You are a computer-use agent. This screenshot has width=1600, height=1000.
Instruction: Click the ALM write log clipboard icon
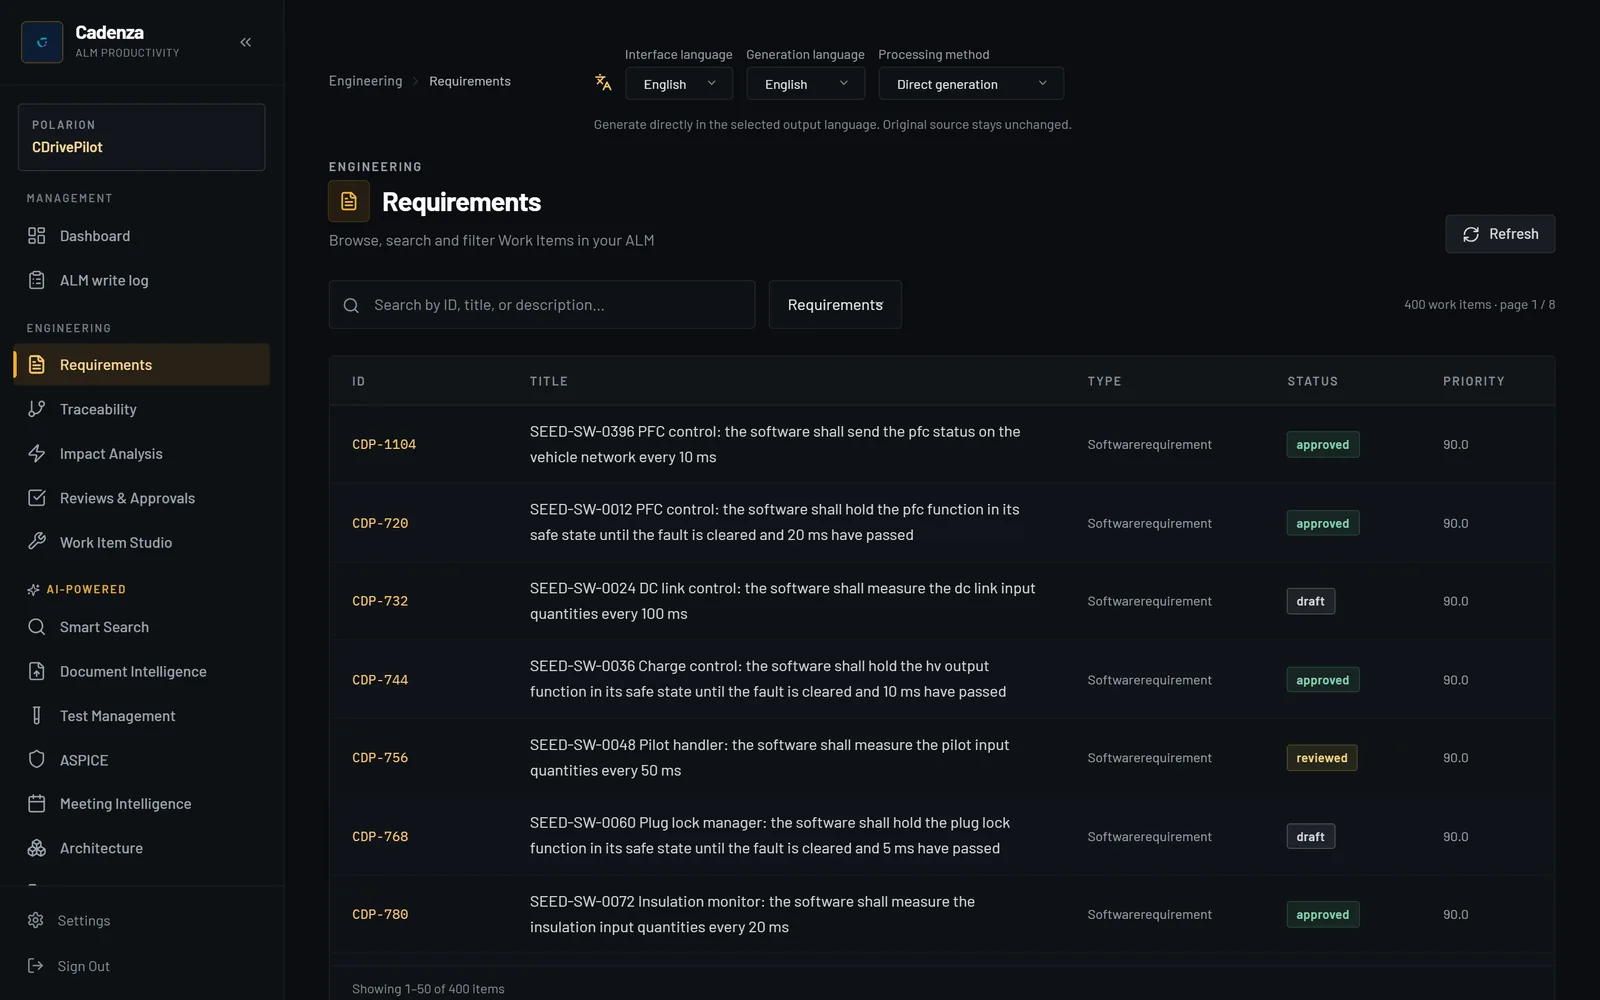click(37, 280)
